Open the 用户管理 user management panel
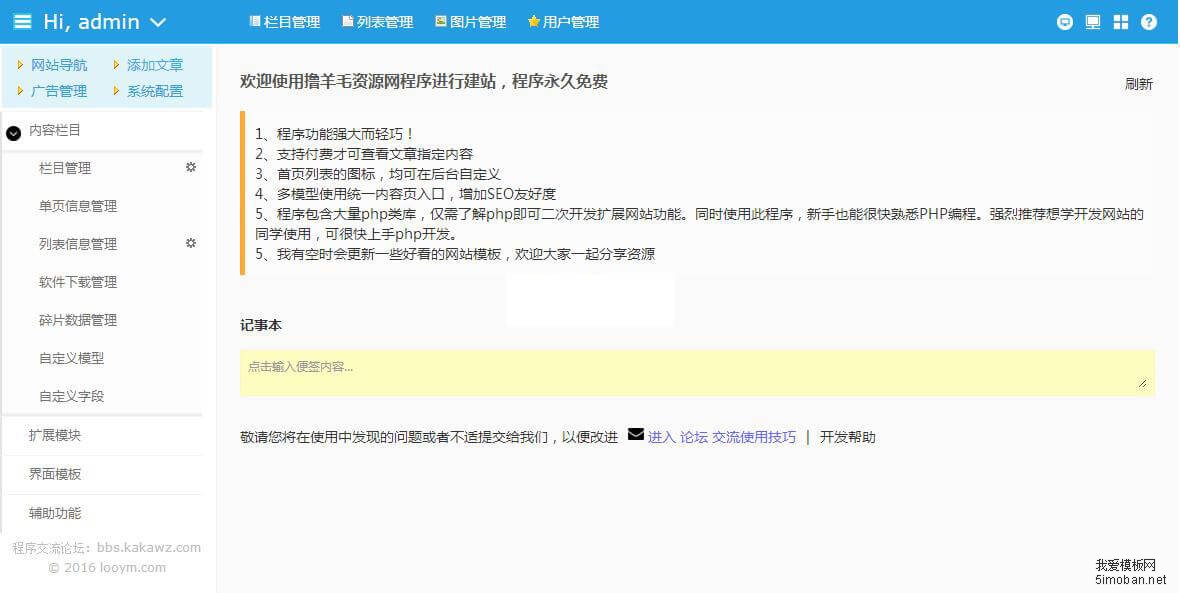 pyautogui.click(x=563, y=21)
